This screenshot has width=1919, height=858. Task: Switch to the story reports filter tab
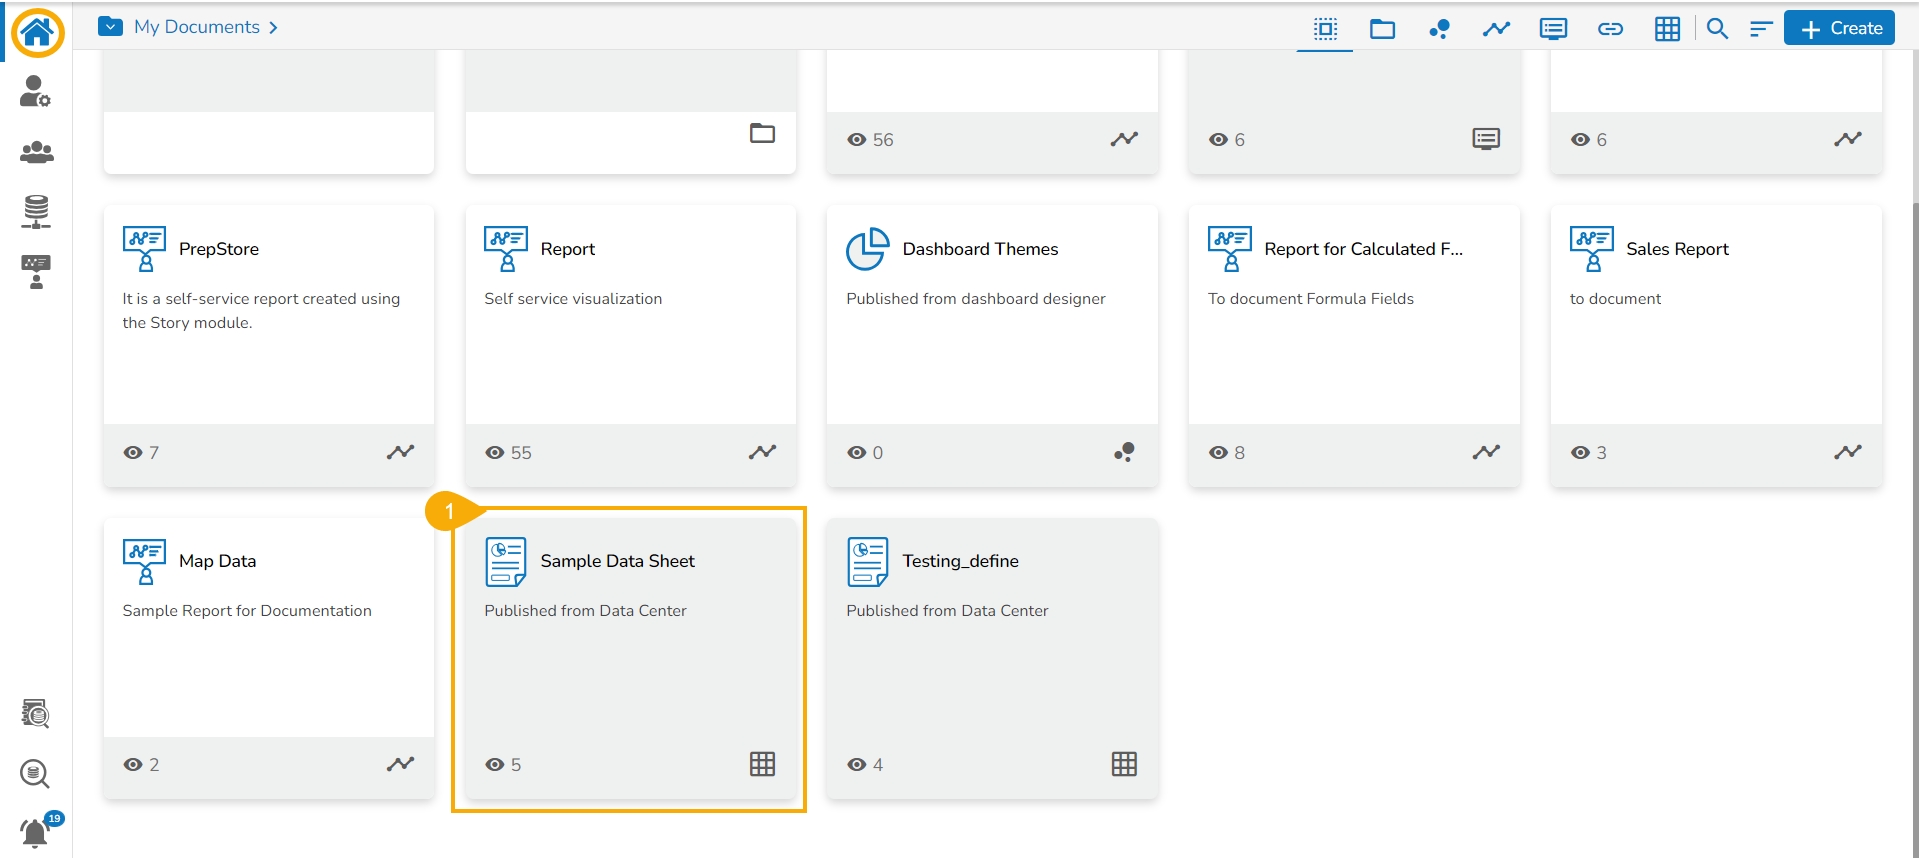(1496, 29)
